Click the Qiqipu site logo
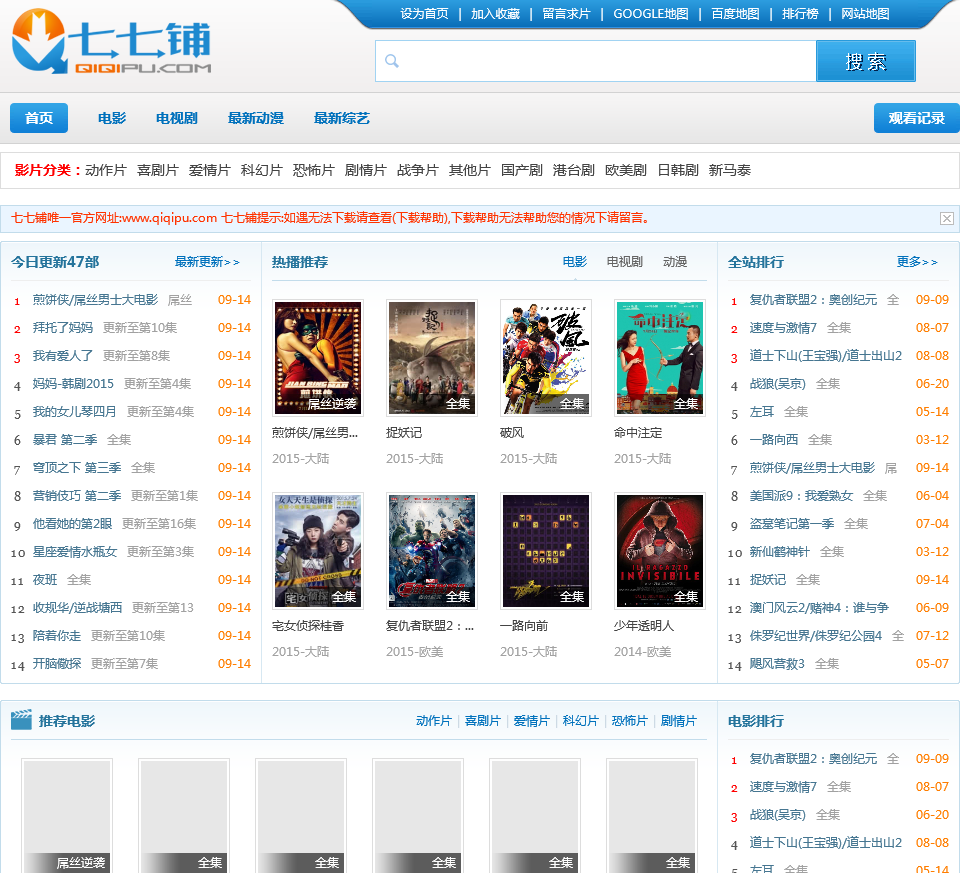 point(111,42)
